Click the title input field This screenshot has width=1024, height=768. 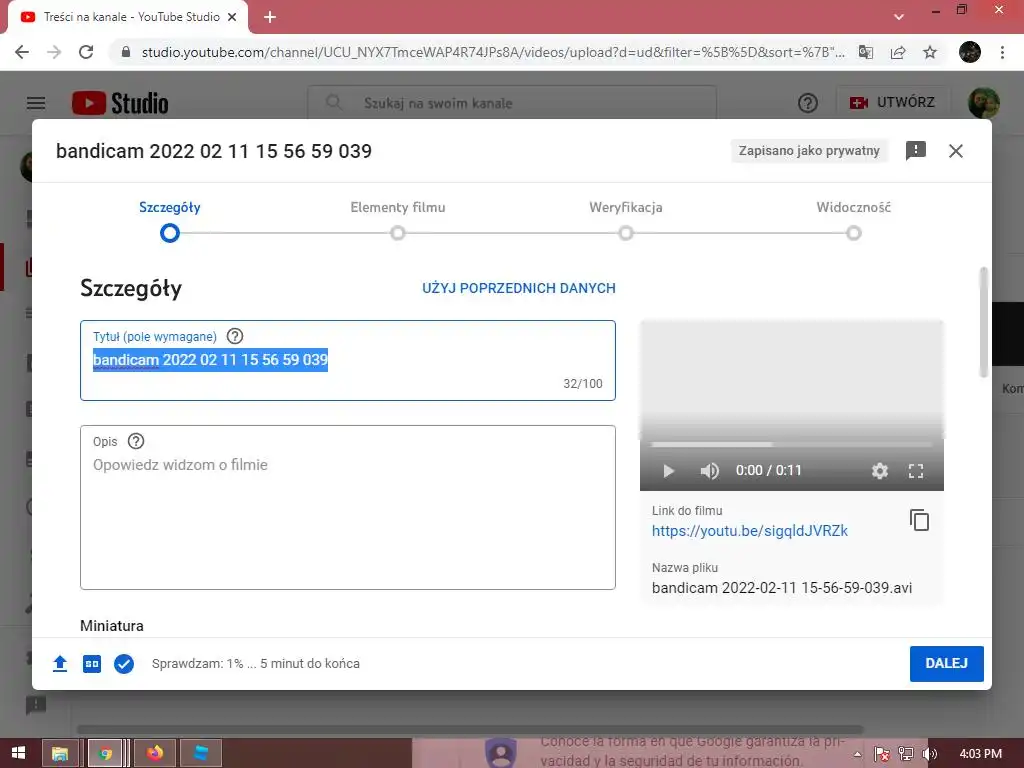[x=347, y=360]
